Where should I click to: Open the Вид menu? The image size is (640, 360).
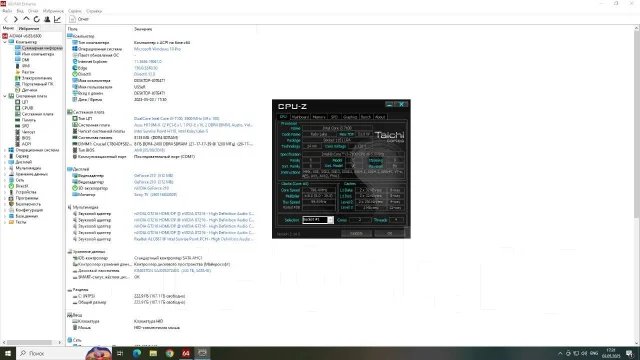[20, 11]
